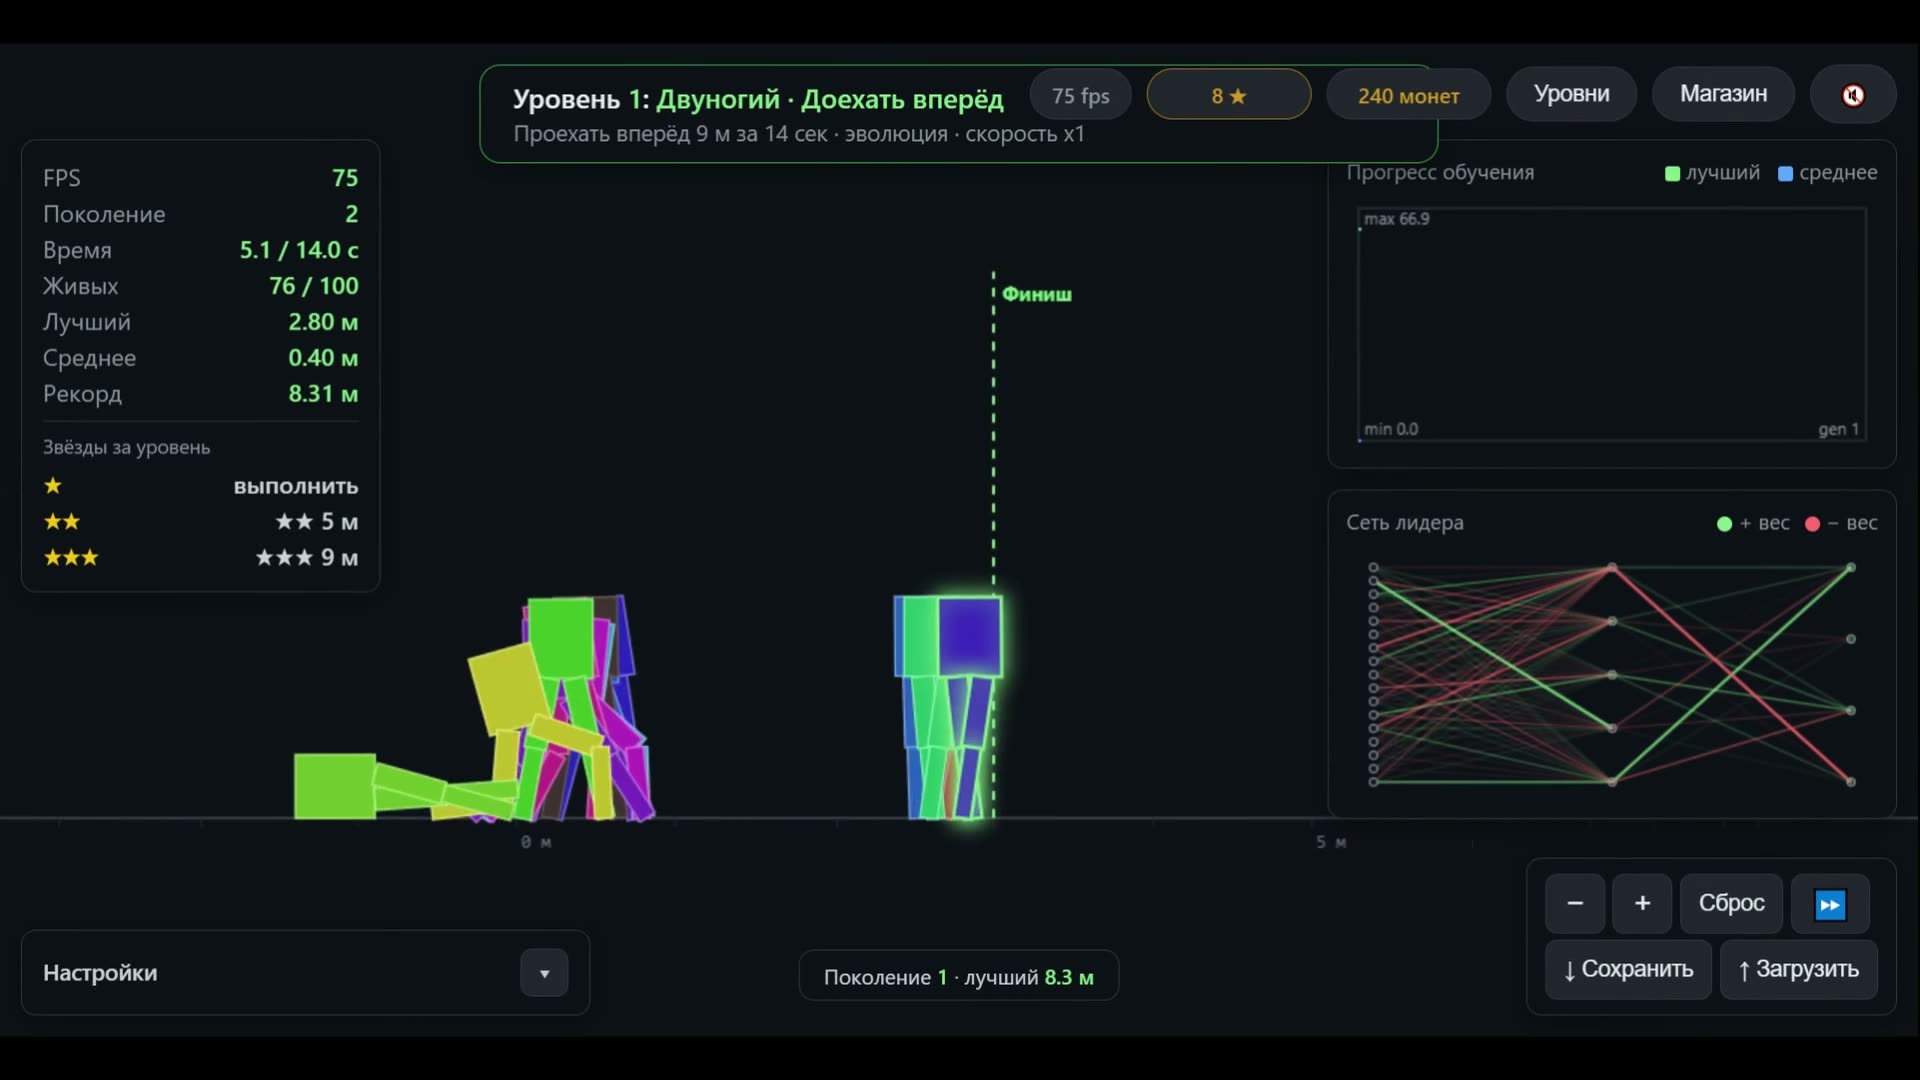Image resolution: width=1920 pixels, height=1080 pixels.
Task: Click the Финиш finish line marker
Action: point(1036,294)
